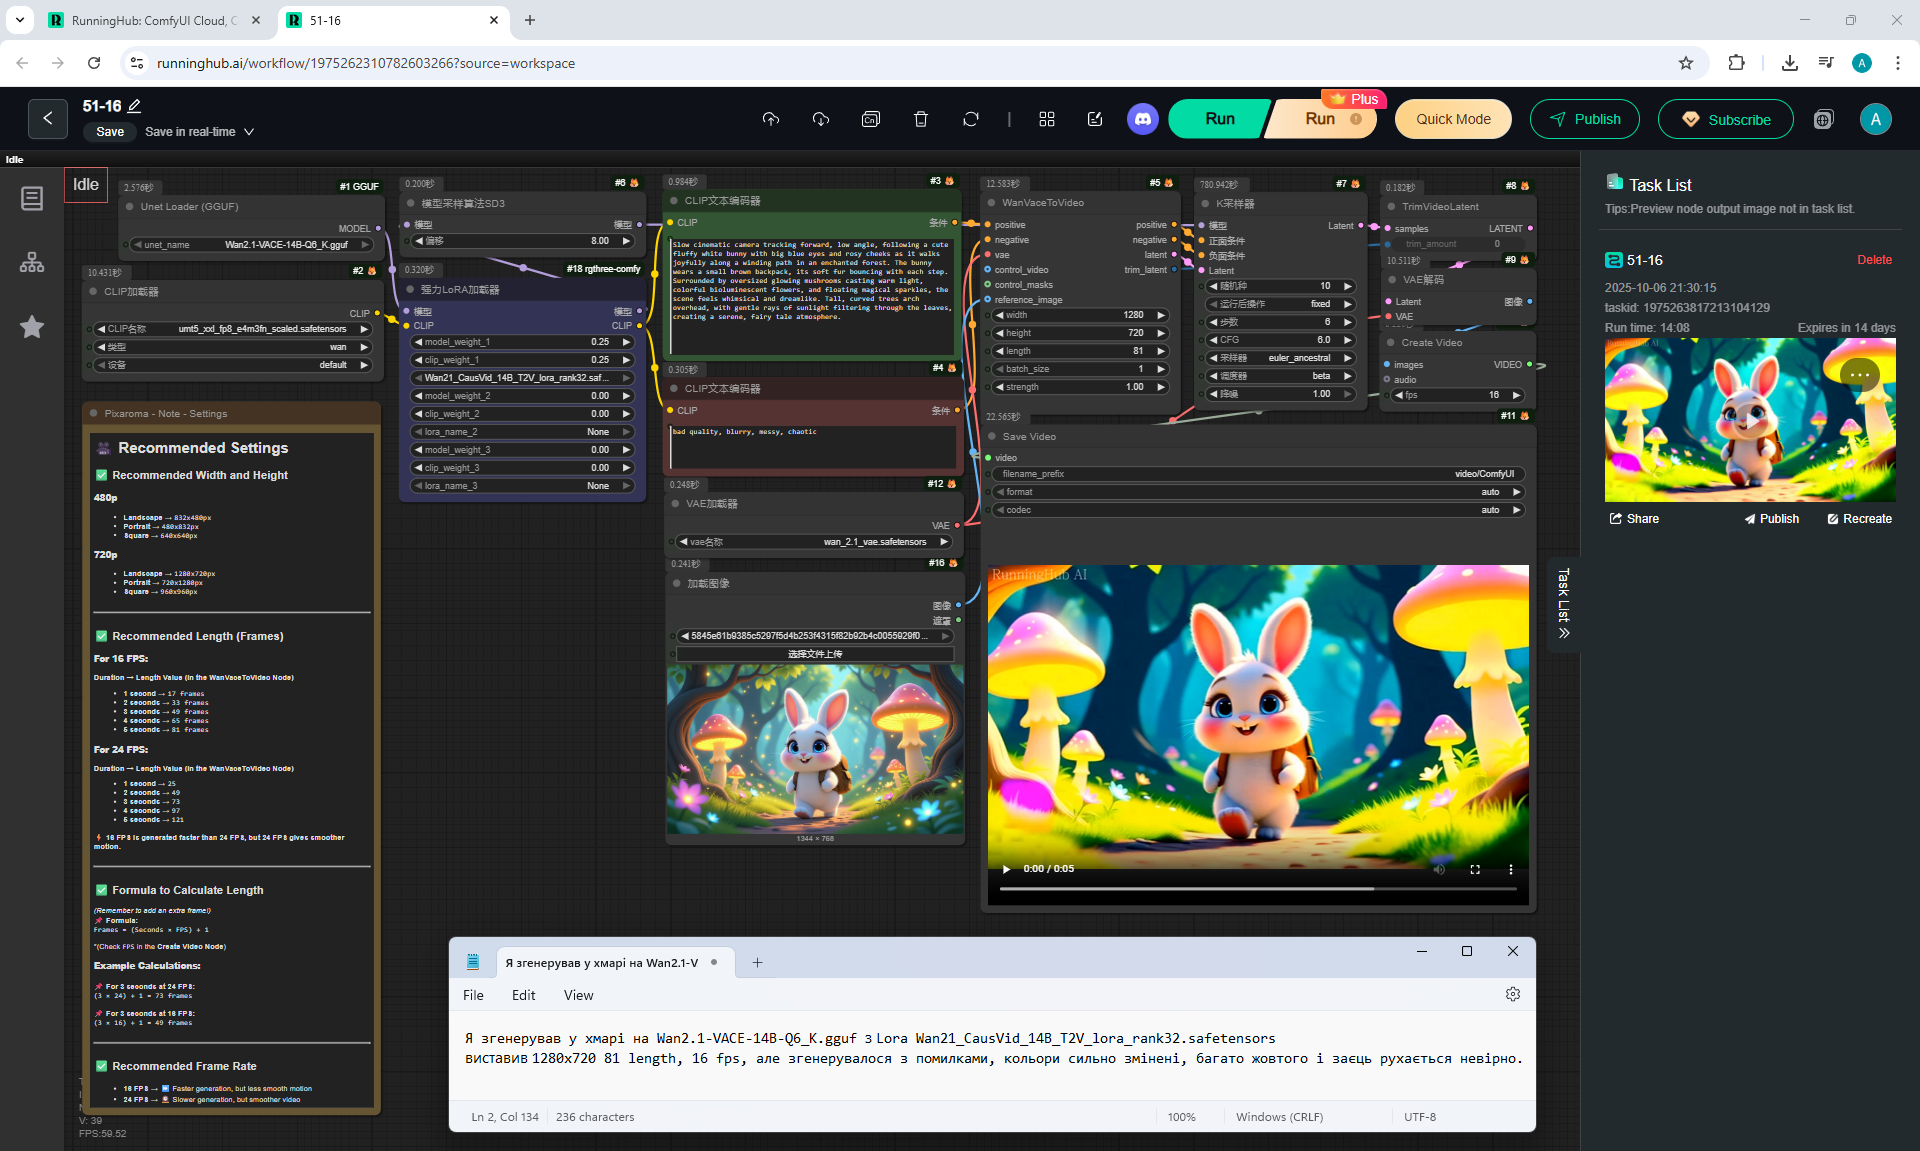
Task: Click the cloud download workflow icon
Action: (821, 119)
